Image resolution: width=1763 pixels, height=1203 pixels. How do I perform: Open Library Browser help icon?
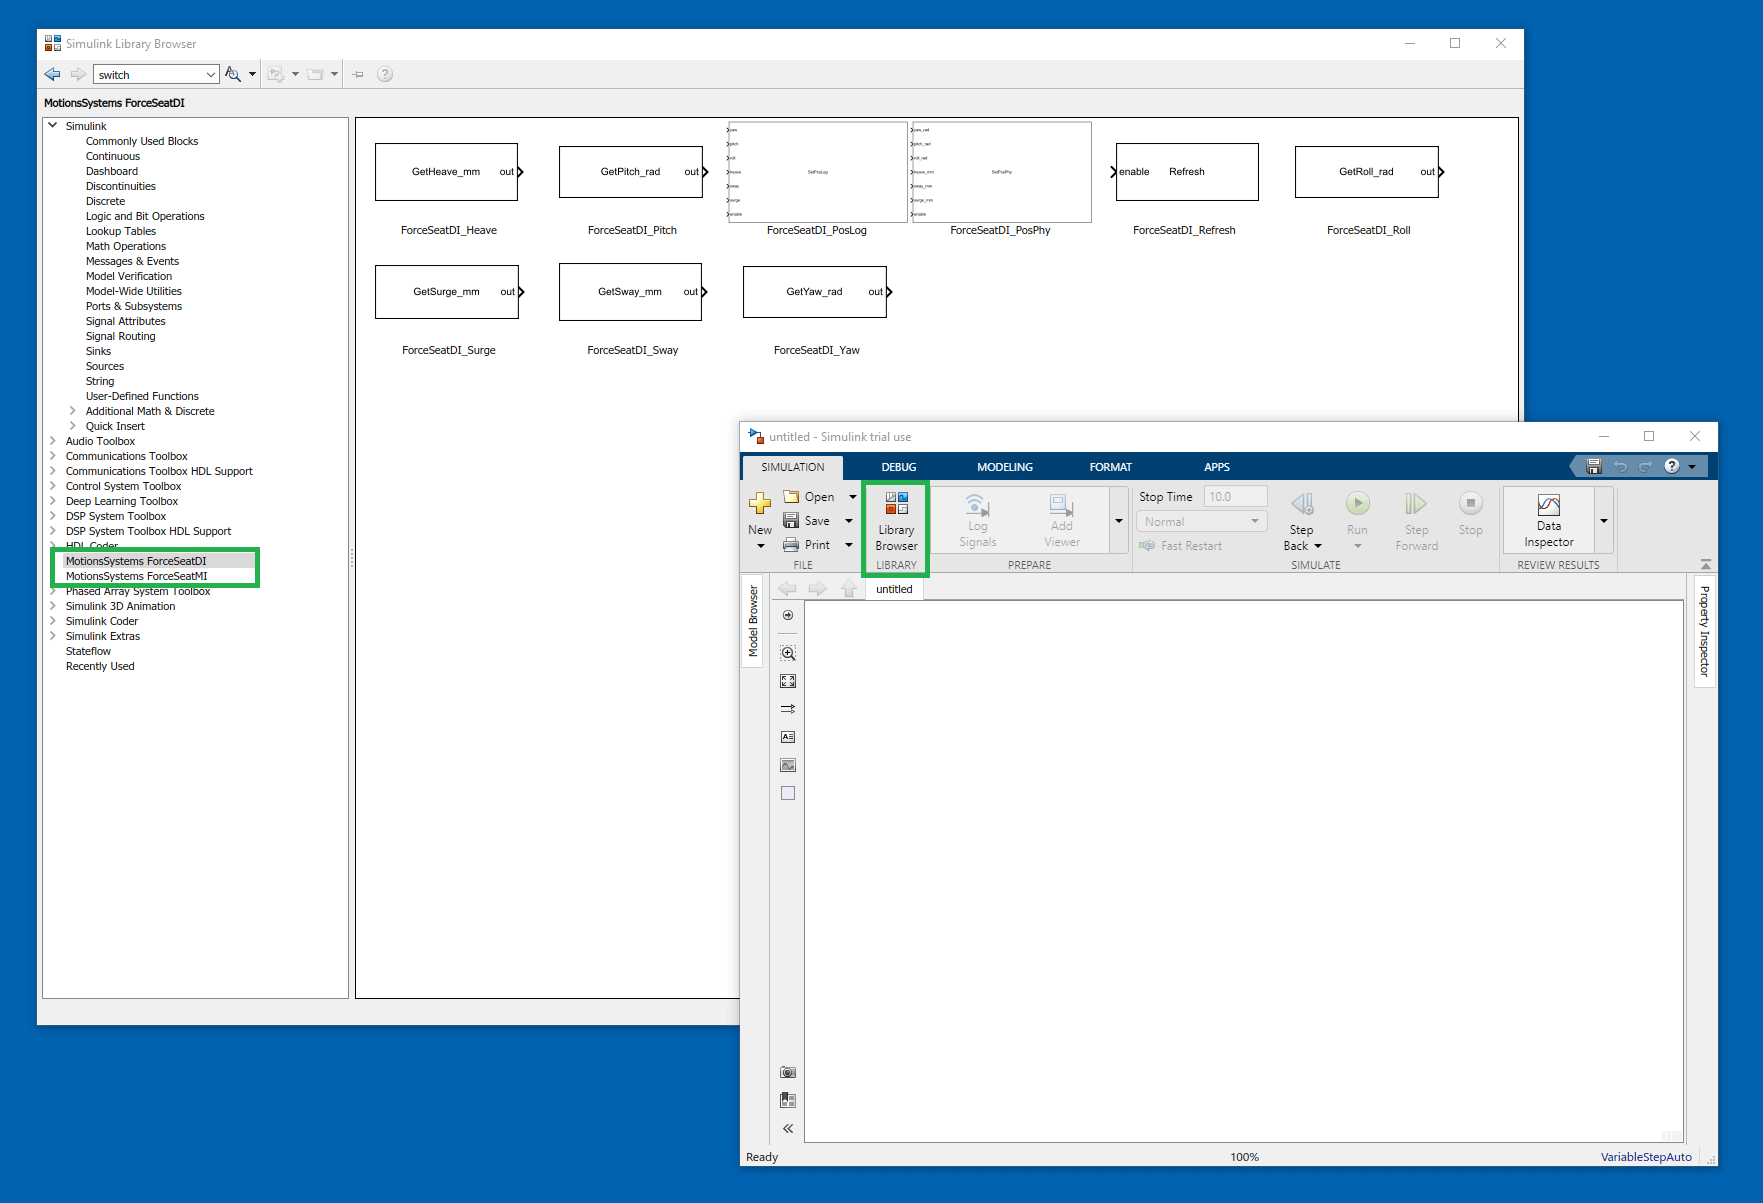coord(385,74)
